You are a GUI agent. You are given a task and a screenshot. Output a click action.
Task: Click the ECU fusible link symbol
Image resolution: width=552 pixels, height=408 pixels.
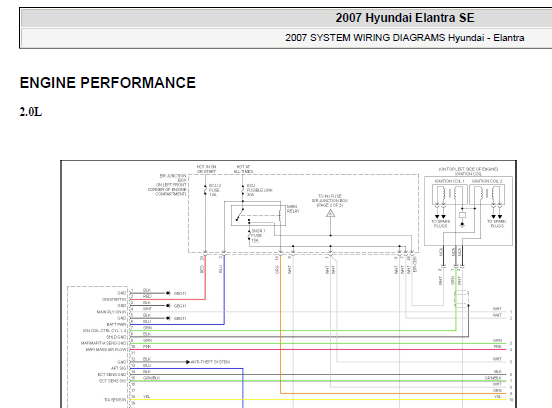pos(243,190)
